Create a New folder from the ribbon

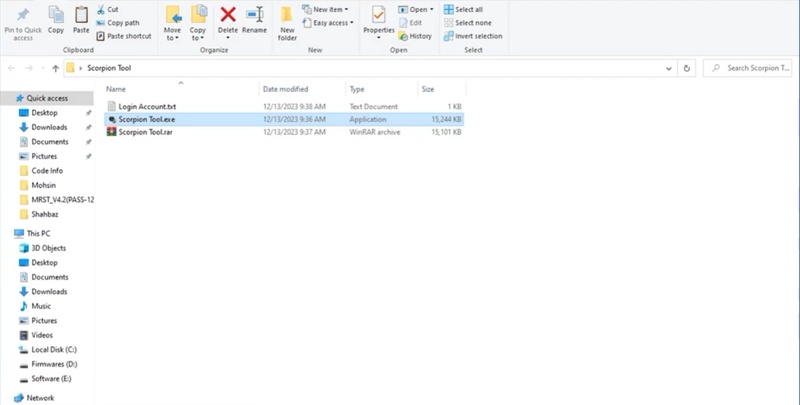[287, 23]
